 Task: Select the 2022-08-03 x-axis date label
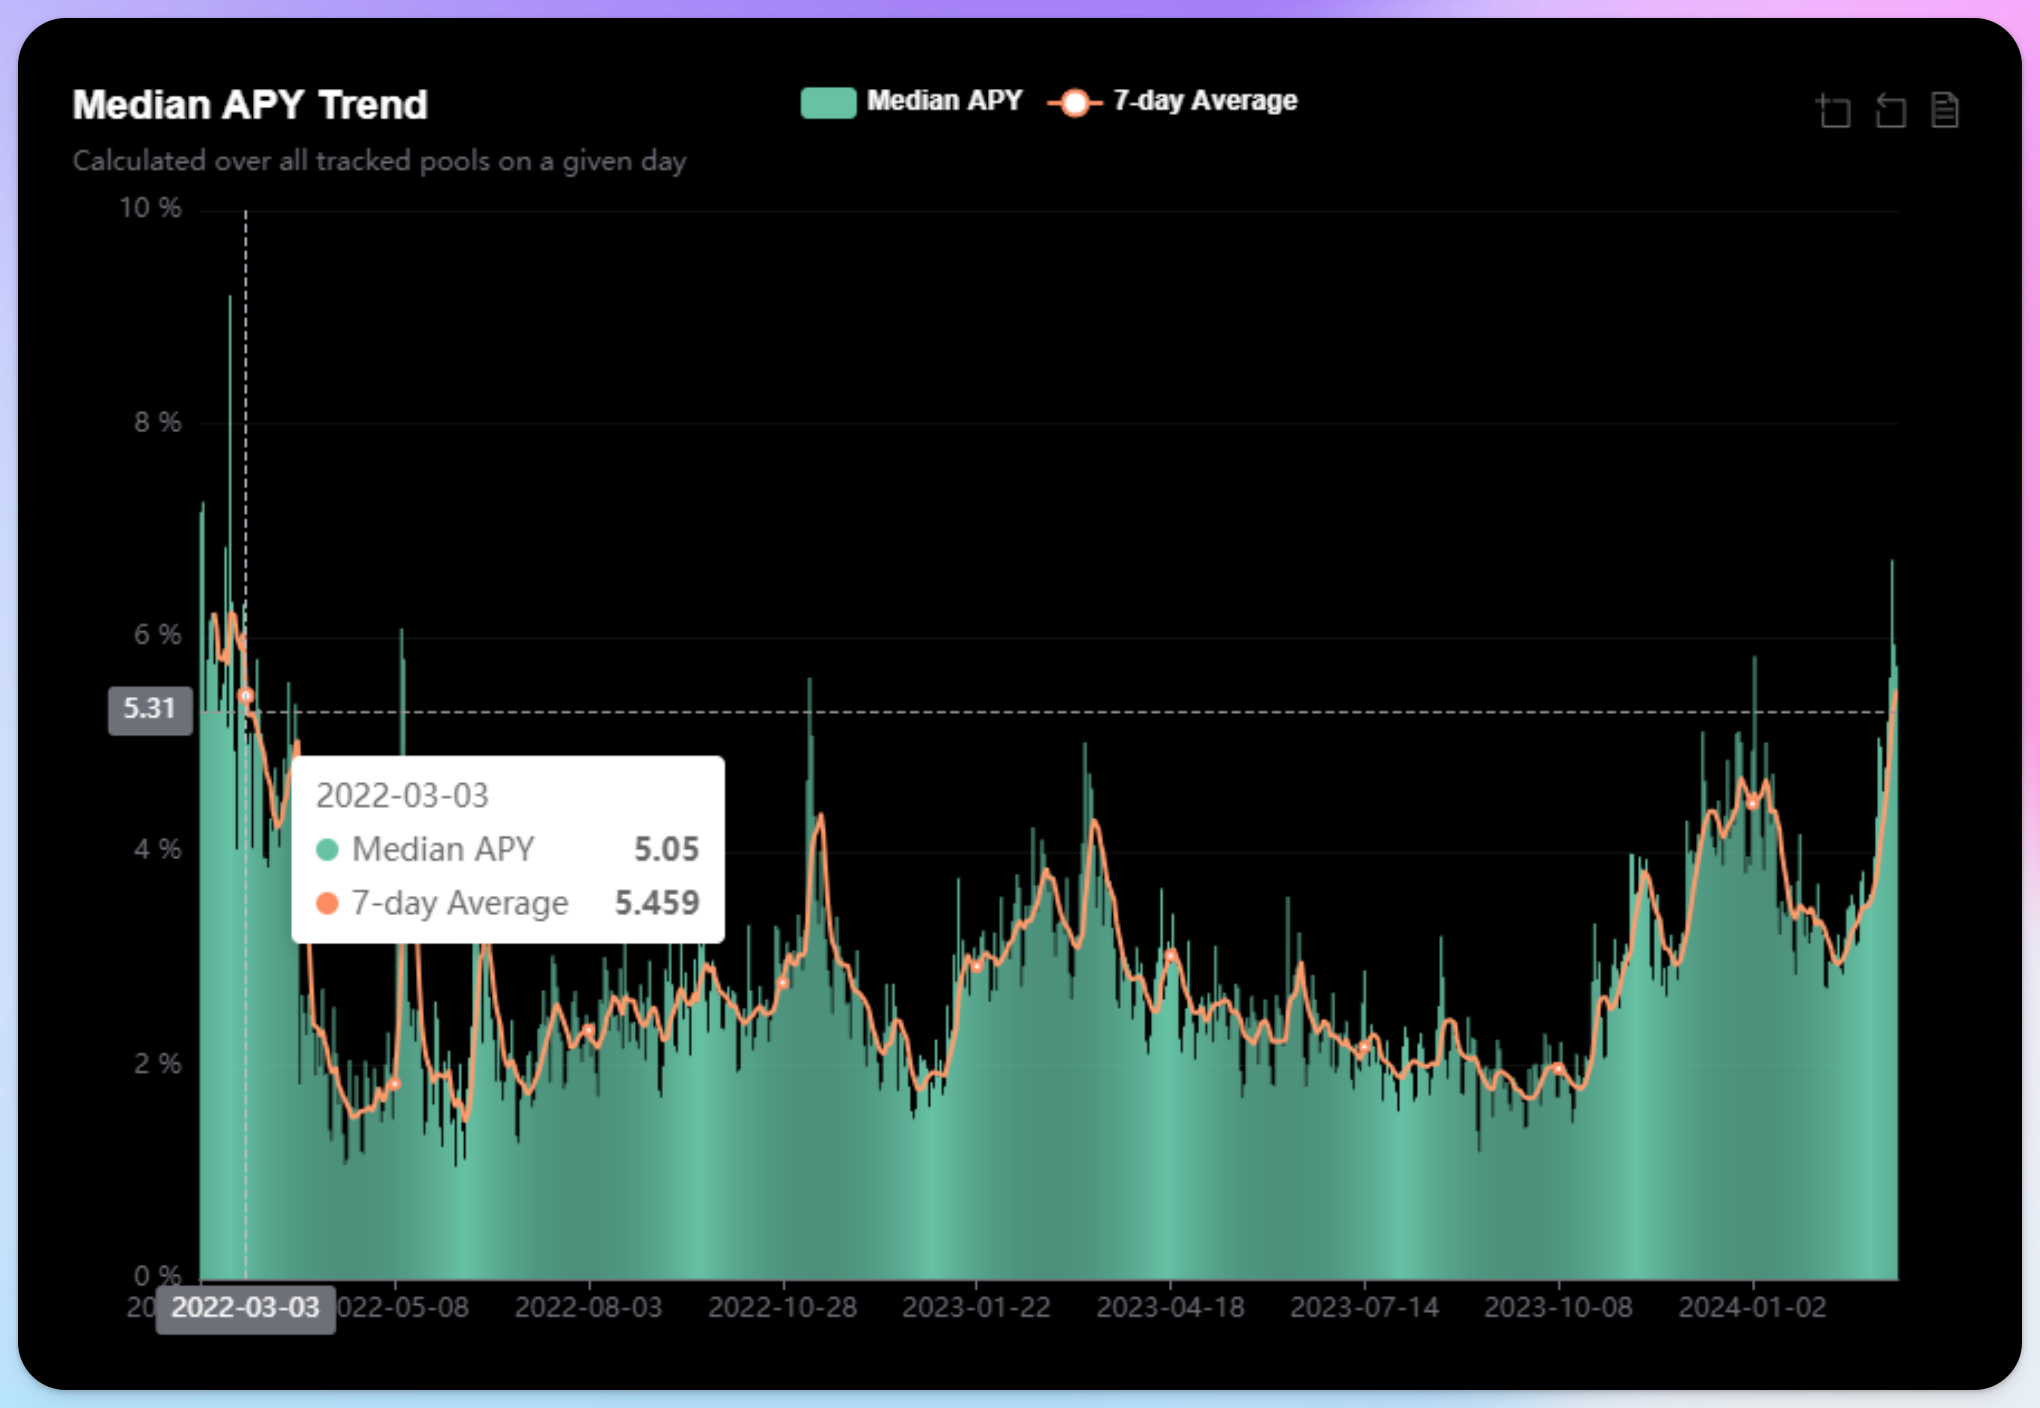click(x=588, y=1307)
